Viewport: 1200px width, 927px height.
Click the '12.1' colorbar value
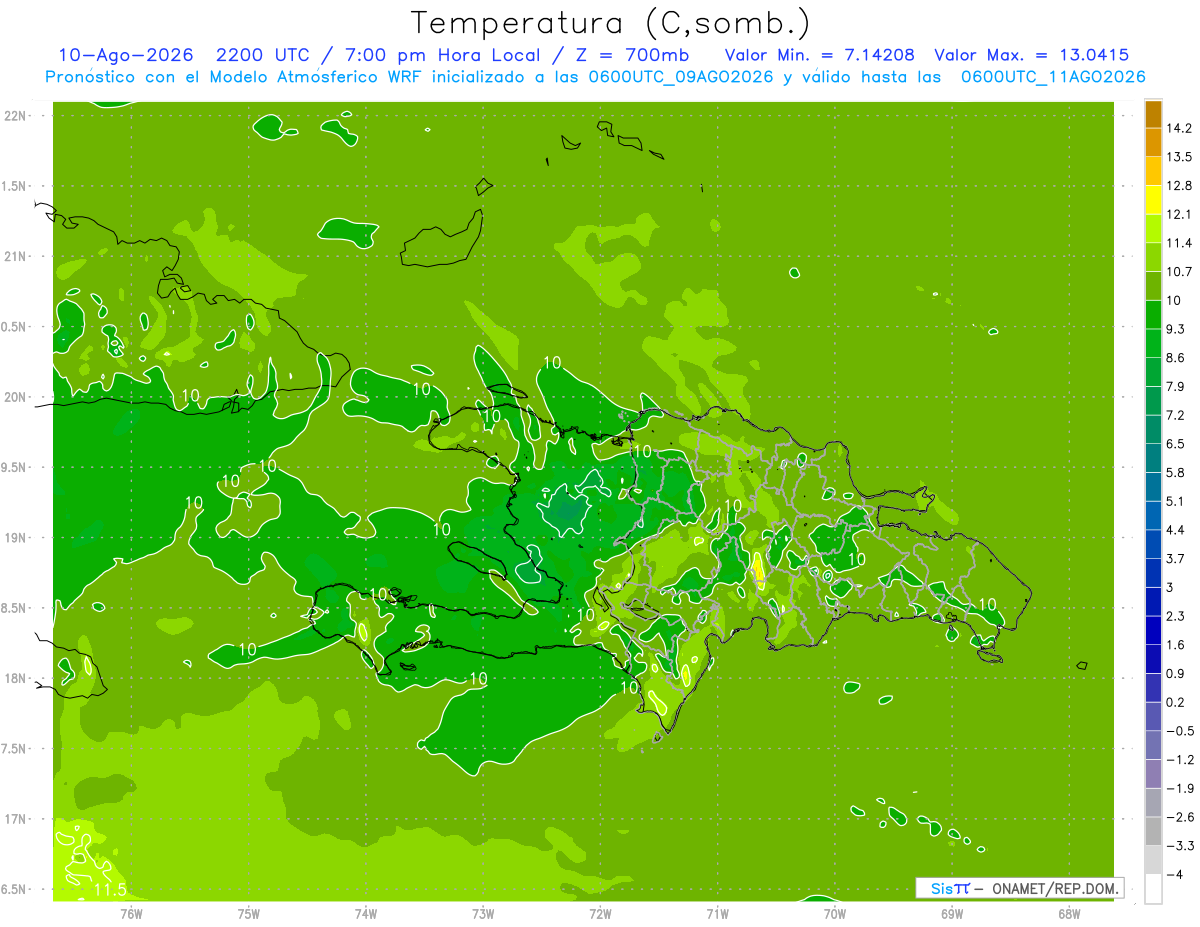pos(1179,214)
